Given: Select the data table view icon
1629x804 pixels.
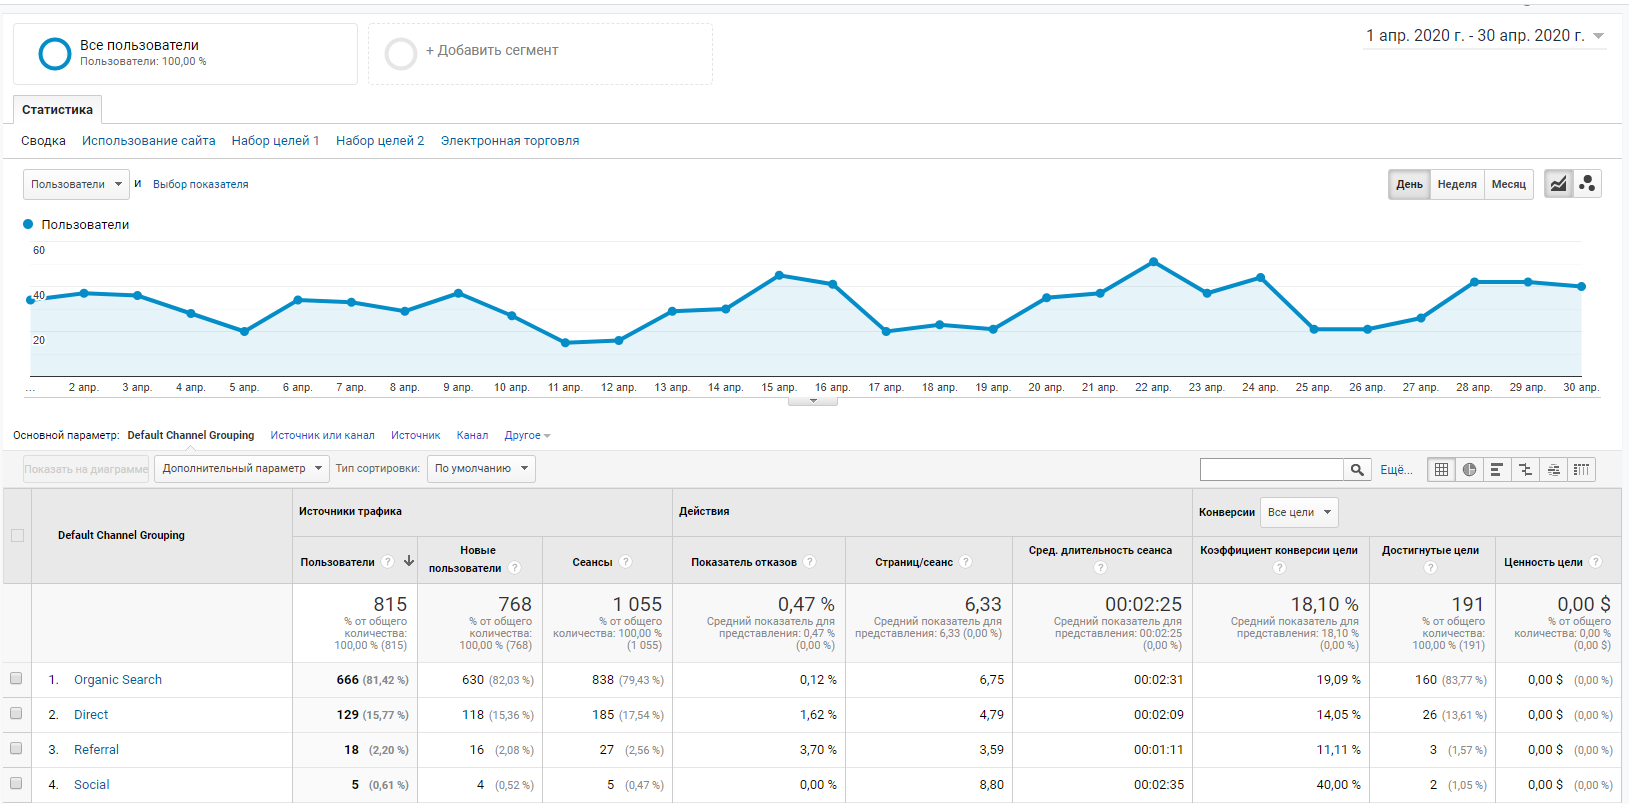Looking at the screenshot, I should 1441,470.
